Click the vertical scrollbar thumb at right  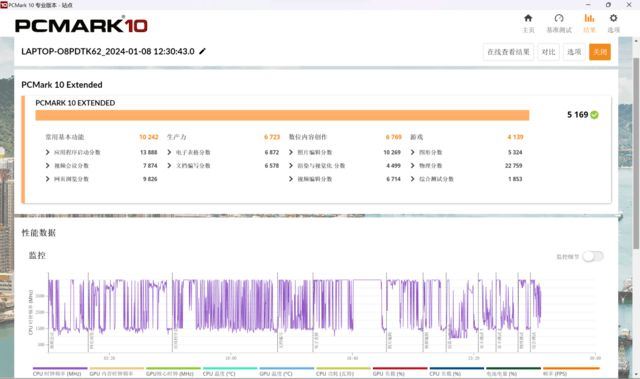[x=636, y=153]
